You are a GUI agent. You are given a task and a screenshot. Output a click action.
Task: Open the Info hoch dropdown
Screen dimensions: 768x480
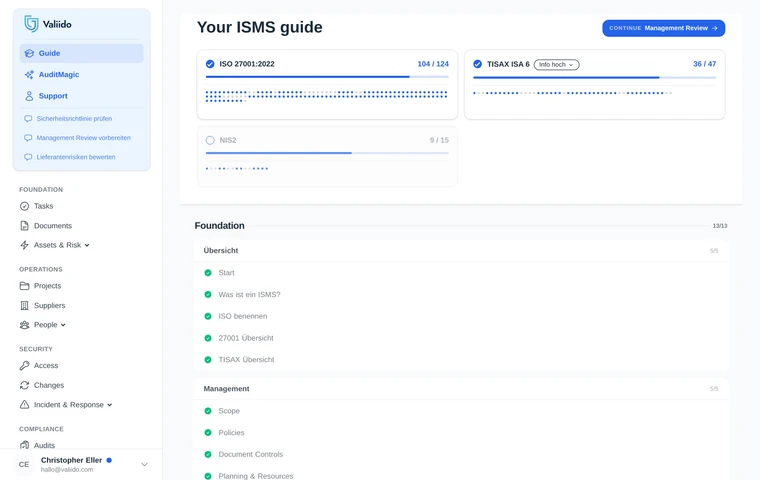556,65
